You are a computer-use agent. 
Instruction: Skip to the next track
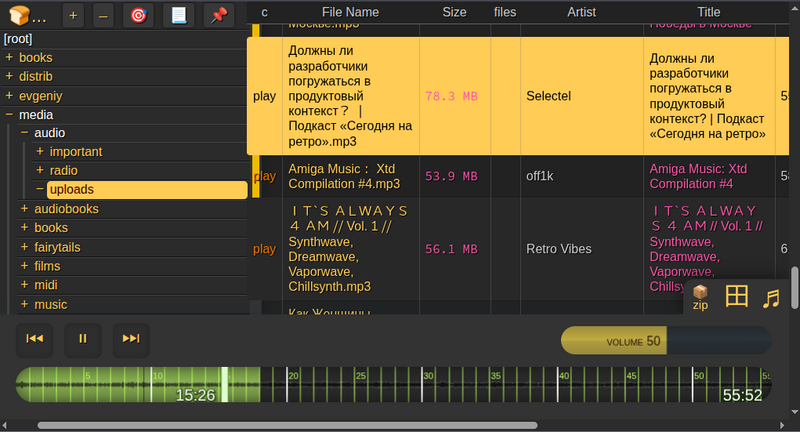(131, 339)
